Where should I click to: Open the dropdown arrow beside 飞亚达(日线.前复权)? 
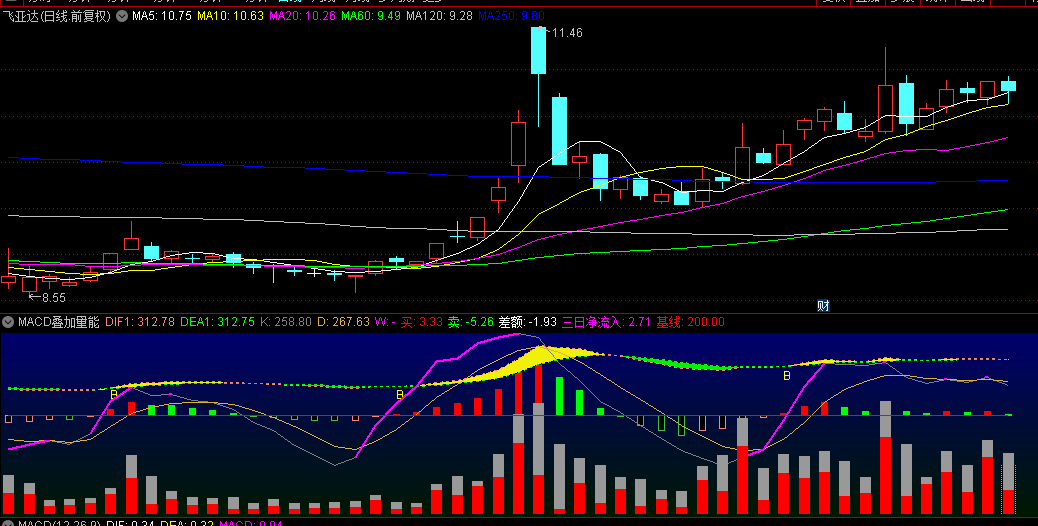coord(122,17)
